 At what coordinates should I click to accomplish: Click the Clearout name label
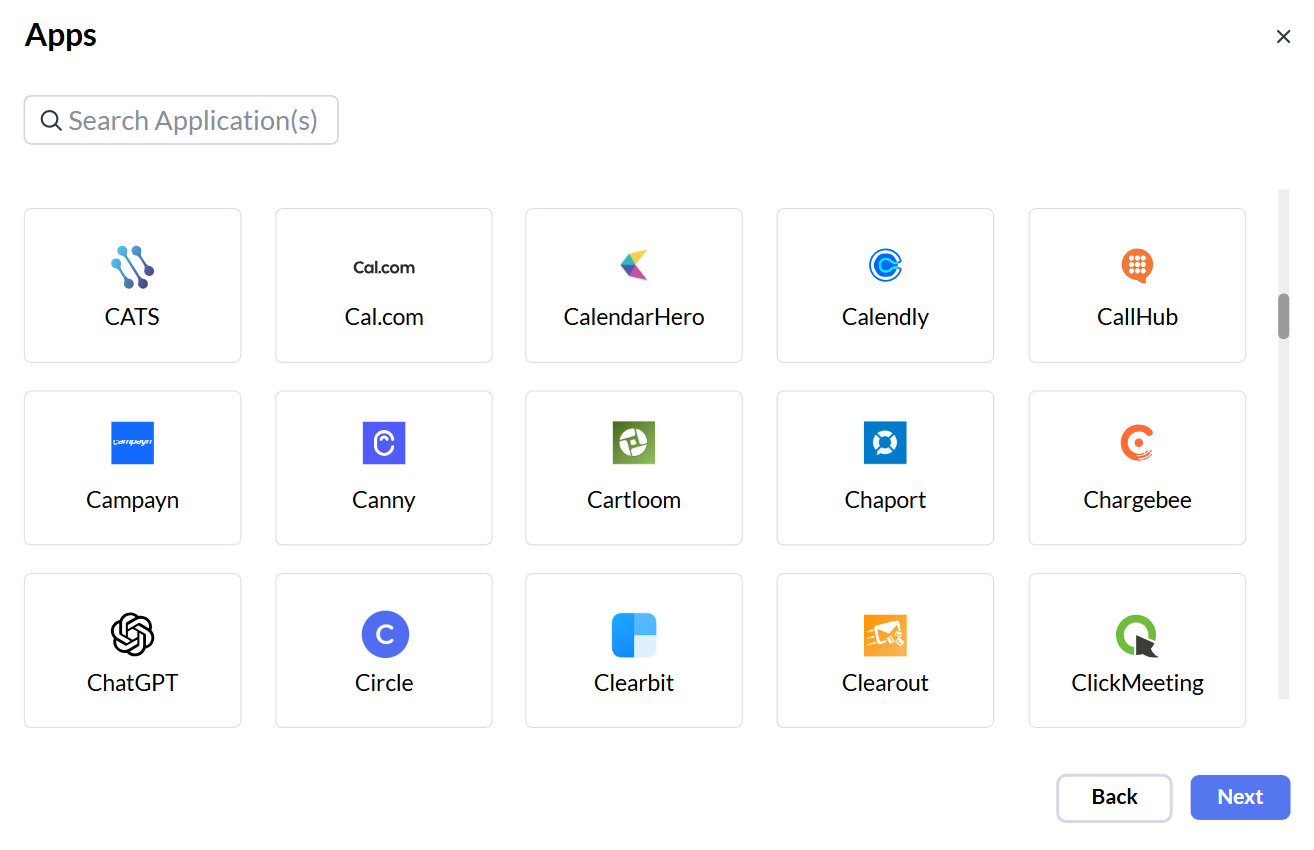click(885, 683)
